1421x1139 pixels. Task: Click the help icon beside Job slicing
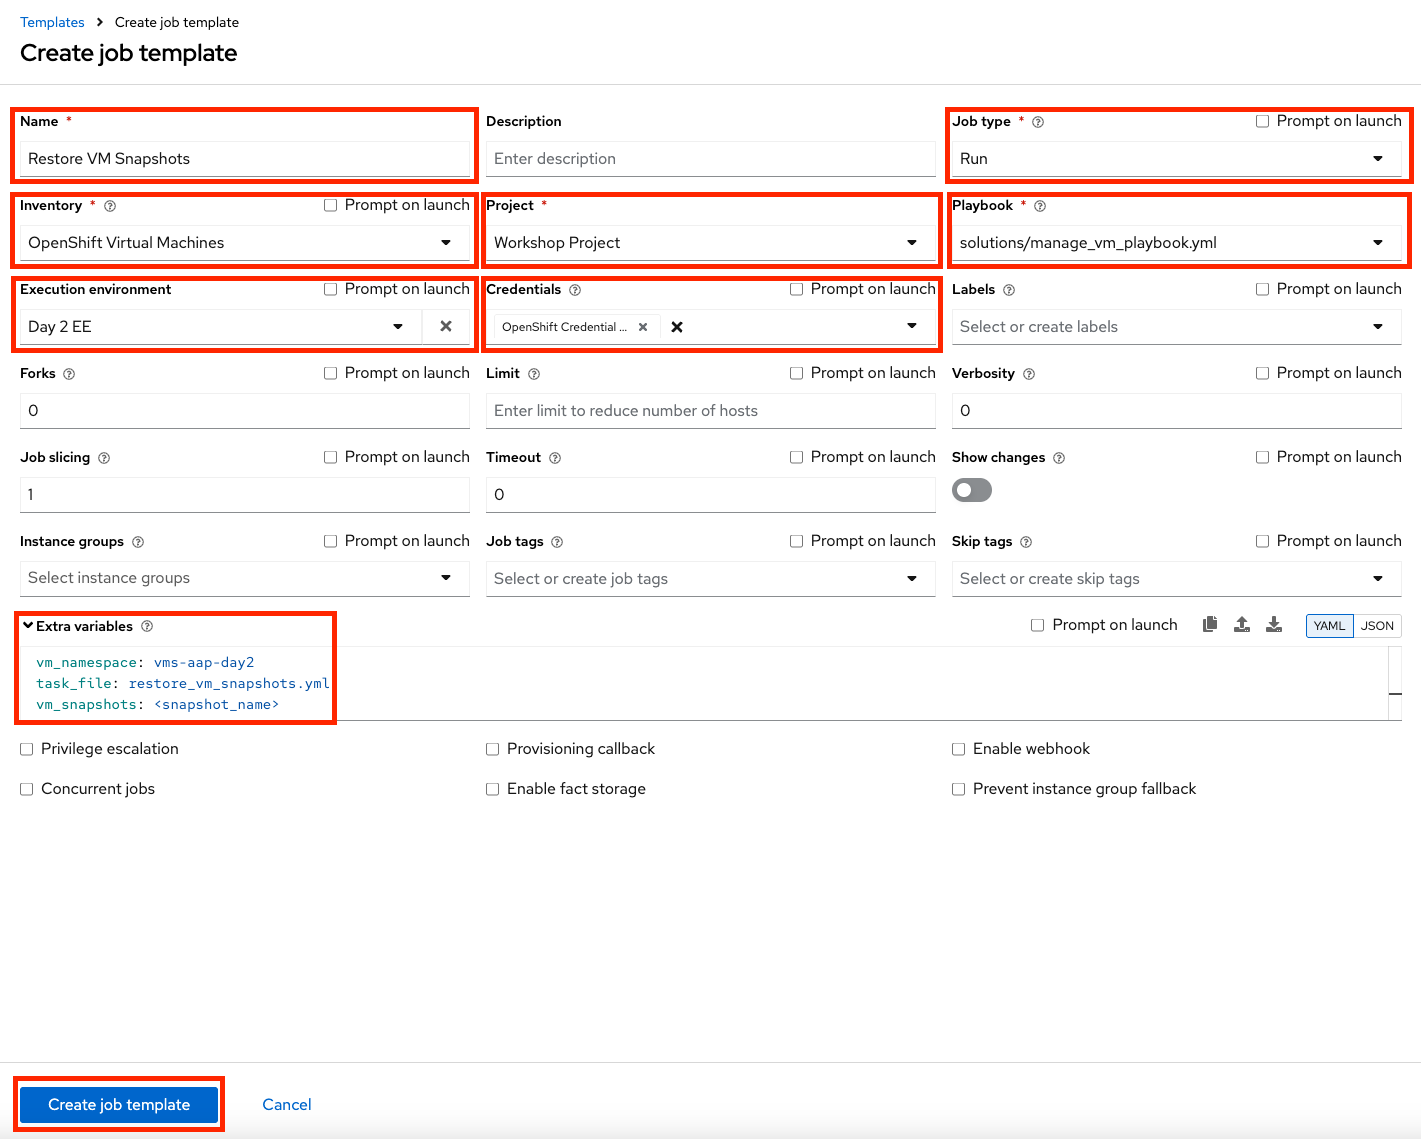click(x=104, y=458)
